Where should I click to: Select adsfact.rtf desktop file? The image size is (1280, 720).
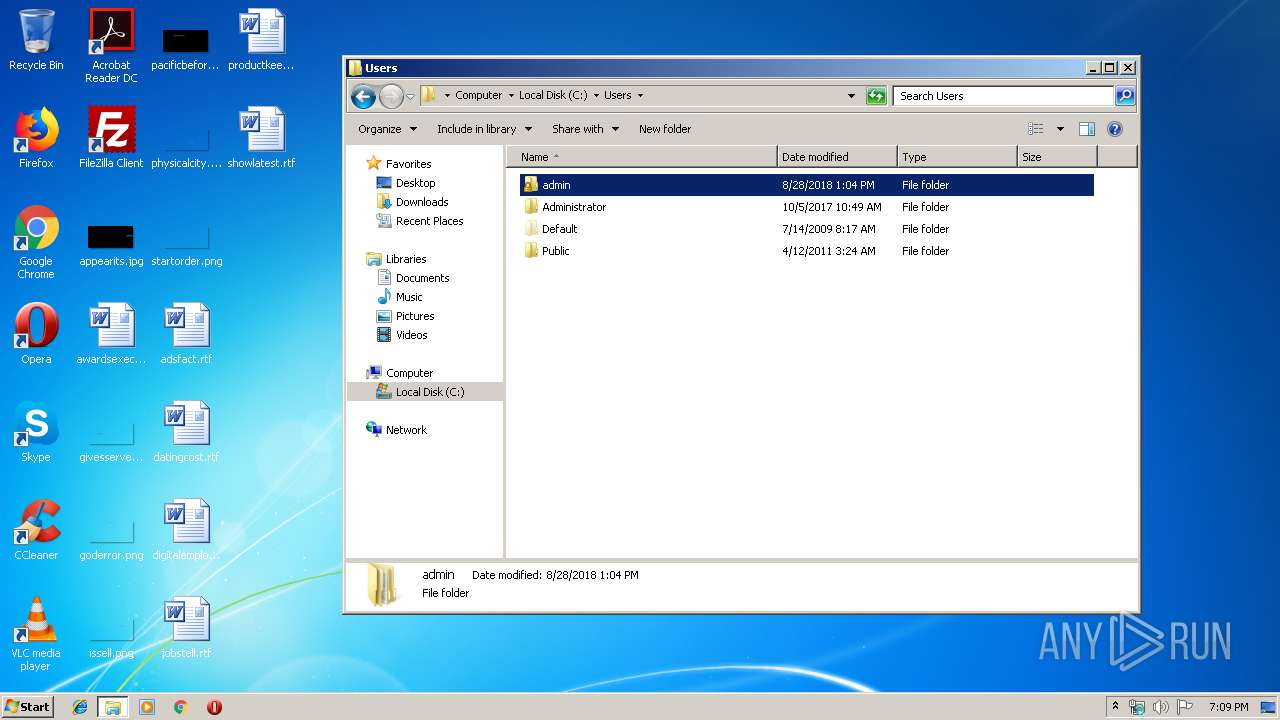(x=186, y=334)
